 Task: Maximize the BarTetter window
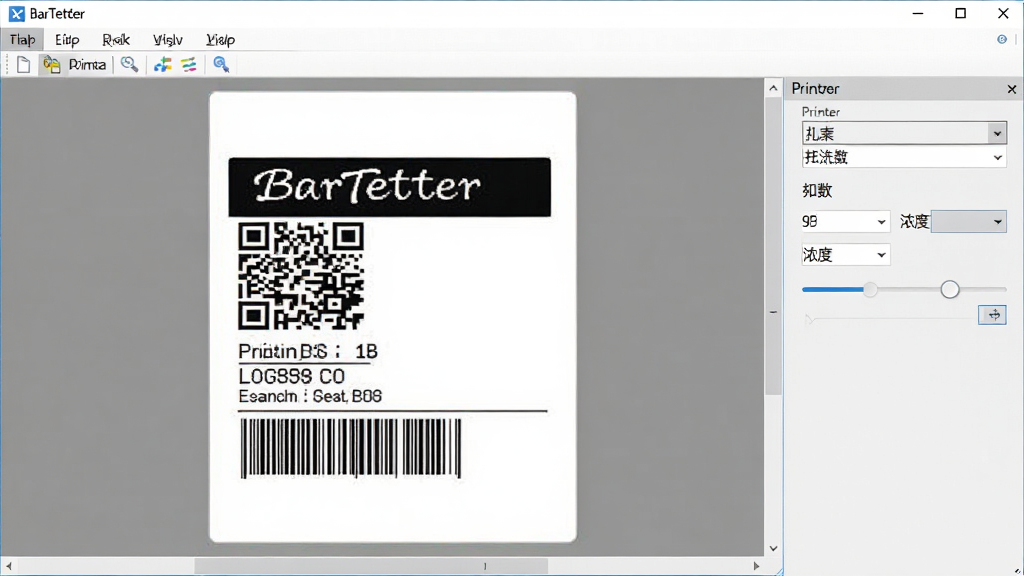pyautogui.click(x=961, y=14)
